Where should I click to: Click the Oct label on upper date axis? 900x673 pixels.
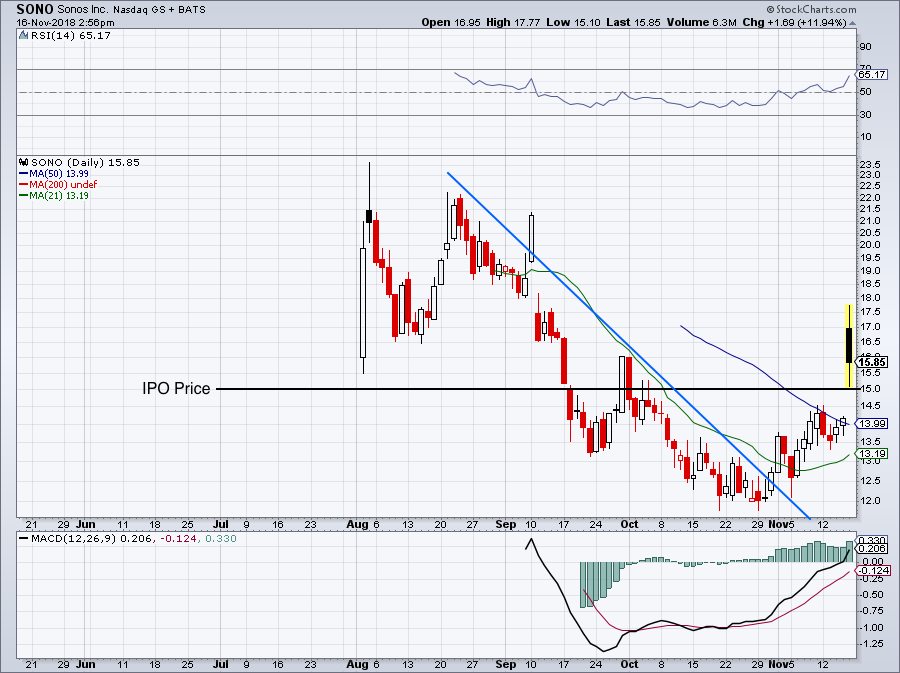[x=629, y=524]
